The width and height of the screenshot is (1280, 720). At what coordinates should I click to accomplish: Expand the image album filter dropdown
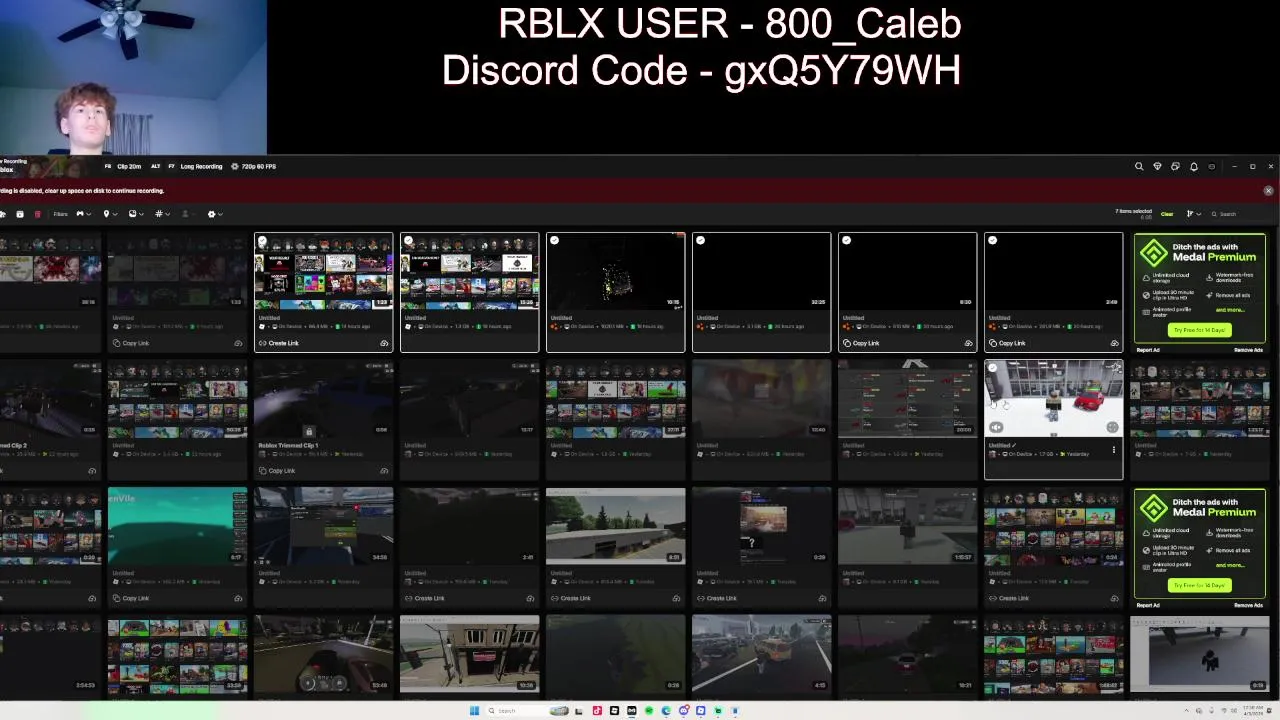coord(135,214)
